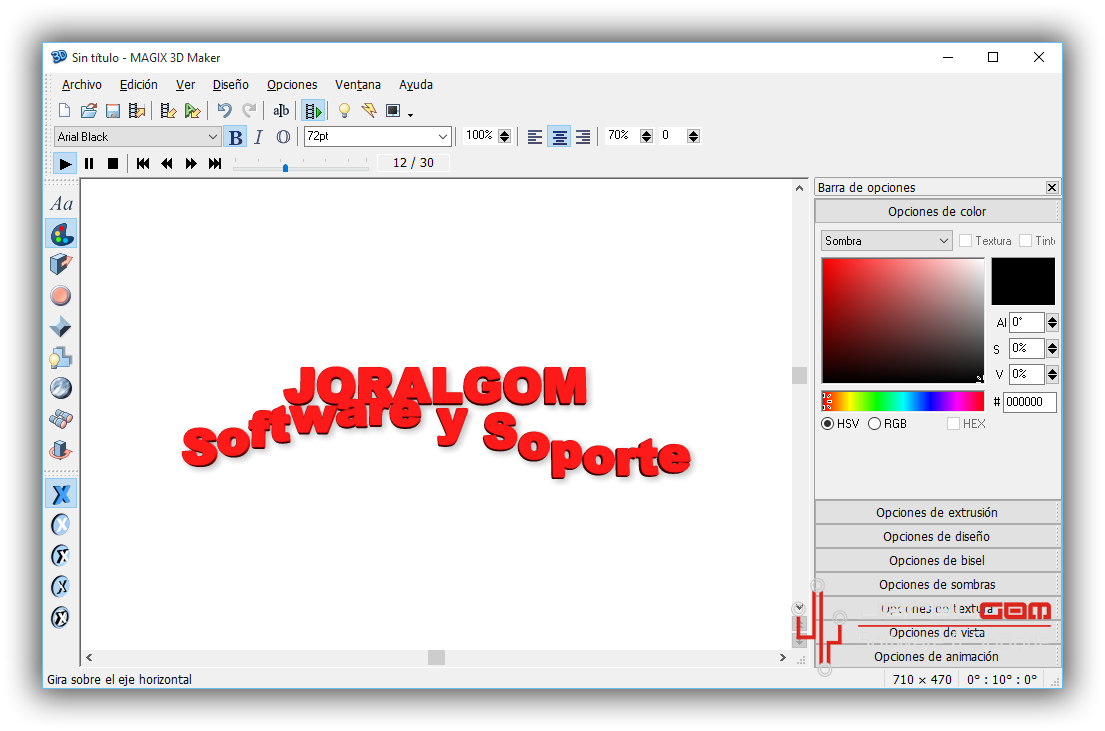1105x731 pixels.
Task: Open the display options dropdown arrow
Action: [410, 113]
